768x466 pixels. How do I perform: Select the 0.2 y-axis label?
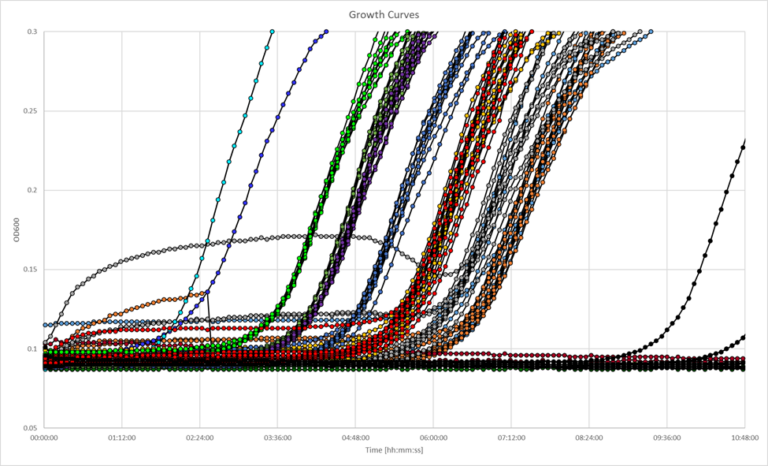pos(32,190)
